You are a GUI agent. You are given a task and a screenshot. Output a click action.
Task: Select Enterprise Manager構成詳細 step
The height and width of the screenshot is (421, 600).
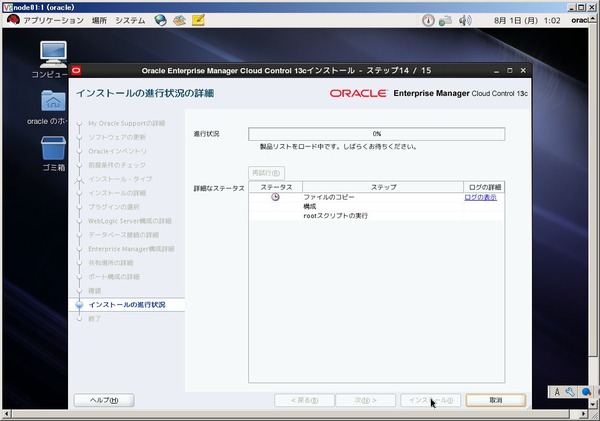tap(131, 249)
